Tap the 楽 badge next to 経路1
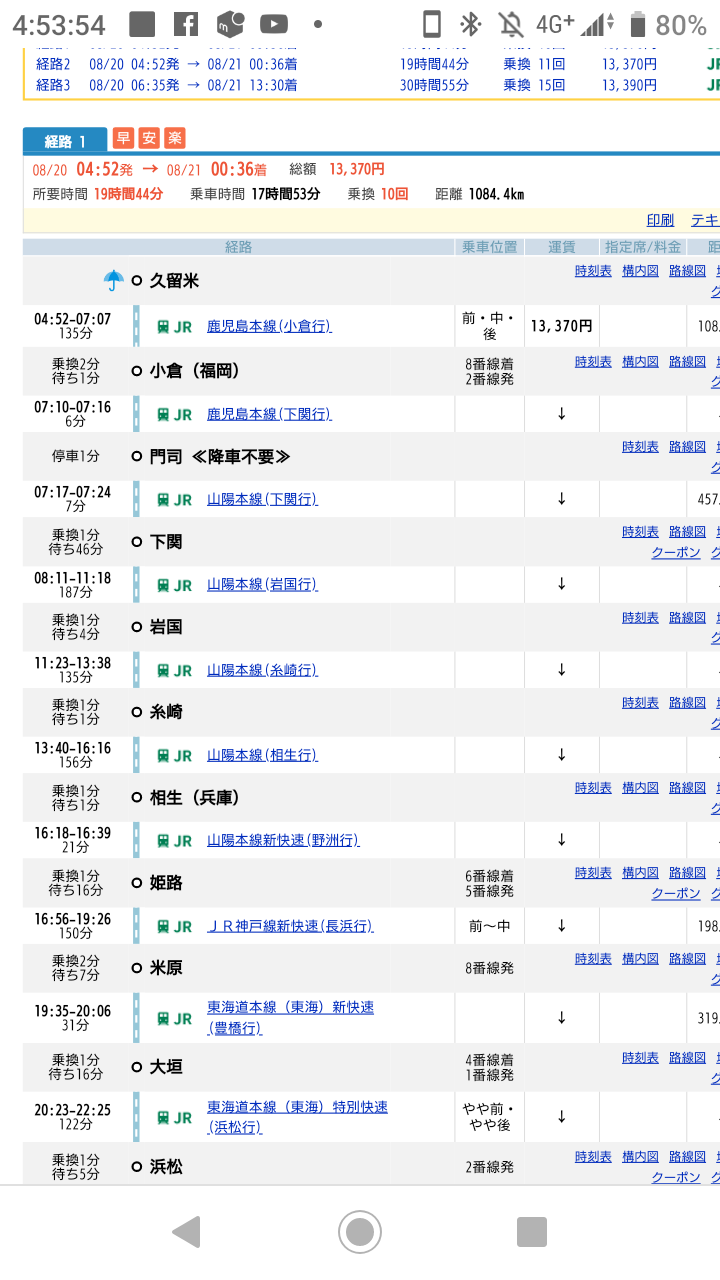 pyautogui.click(x=174, y=139)
